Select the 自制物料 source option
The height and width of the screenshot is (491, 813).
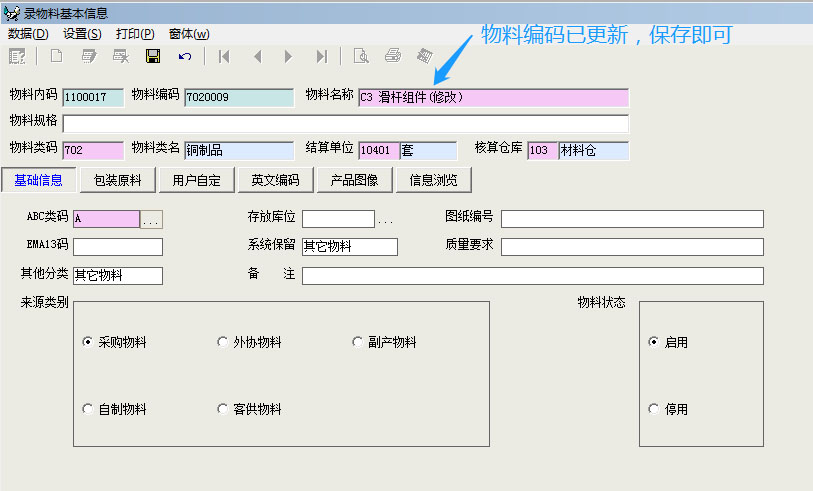pyautogui.click(x=88, y=409)
